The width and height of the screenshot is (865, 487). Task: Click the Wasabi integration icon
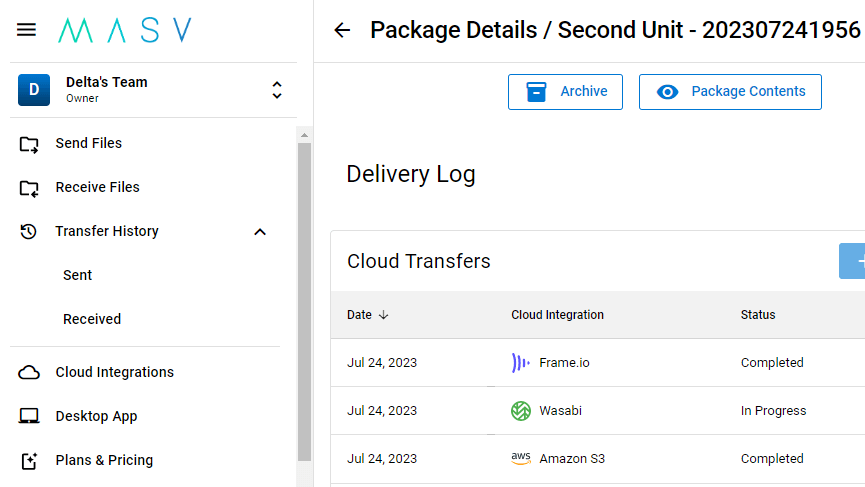tap(521, 411)
